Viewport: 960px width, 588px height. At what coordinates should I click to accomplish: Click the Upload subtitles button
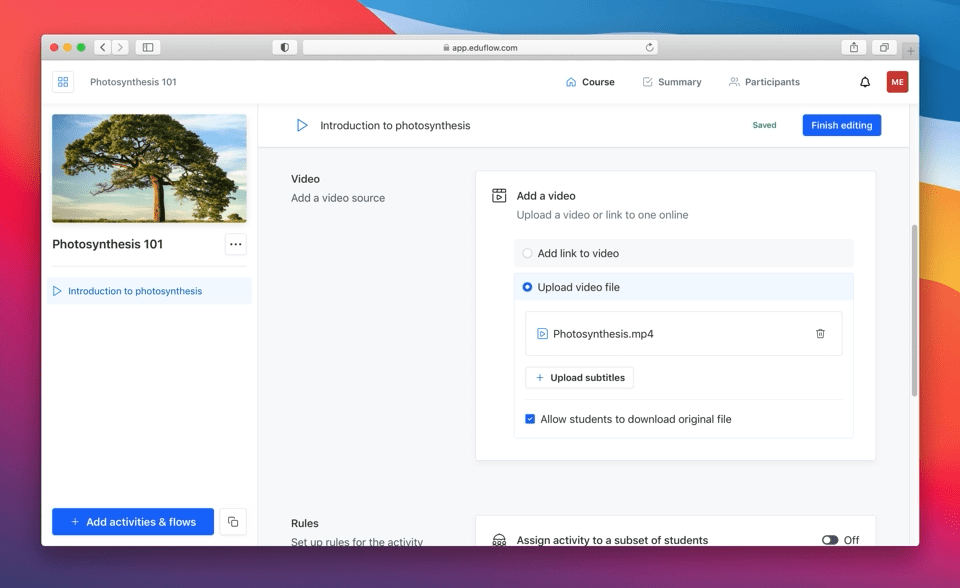pyautogui.click(x=579, y=377)
